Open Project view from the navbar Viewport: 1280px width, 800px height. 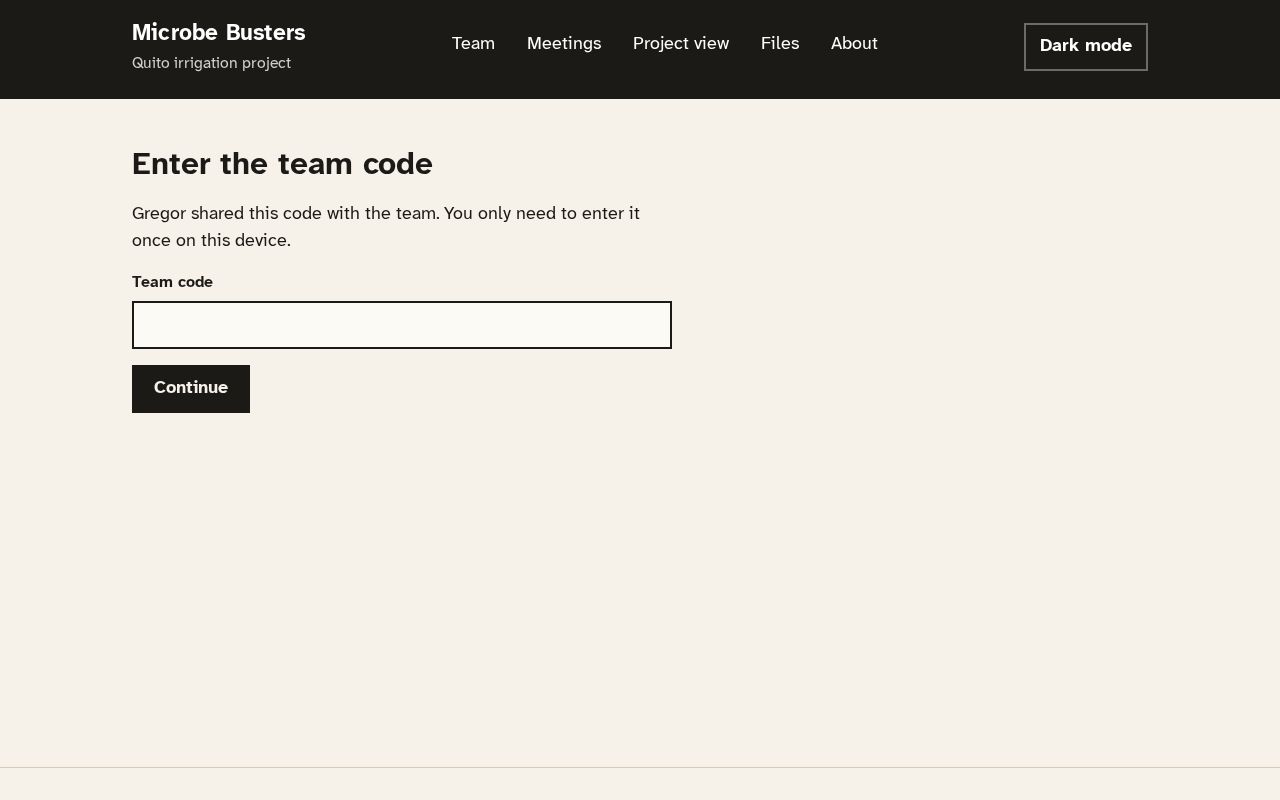tap(681, 43)
